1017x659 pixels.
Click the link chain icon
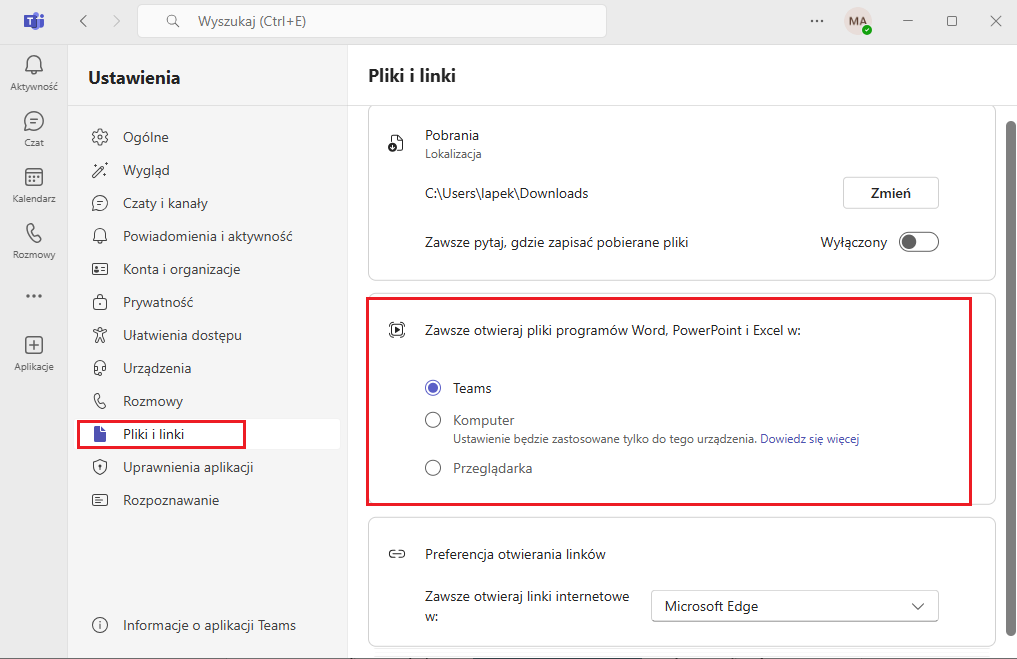pos(397,554)
